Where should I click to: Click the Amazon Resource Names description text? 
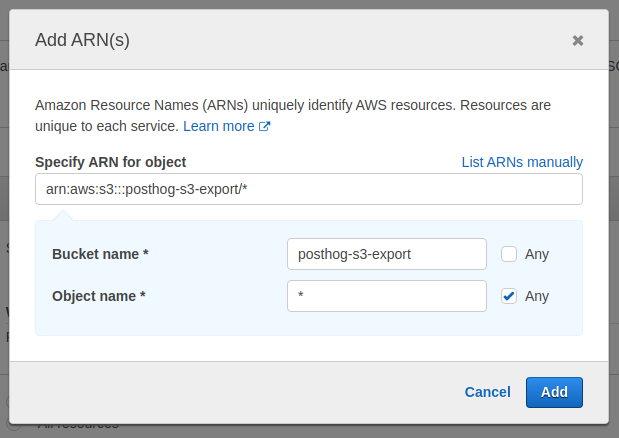point(292,105)
